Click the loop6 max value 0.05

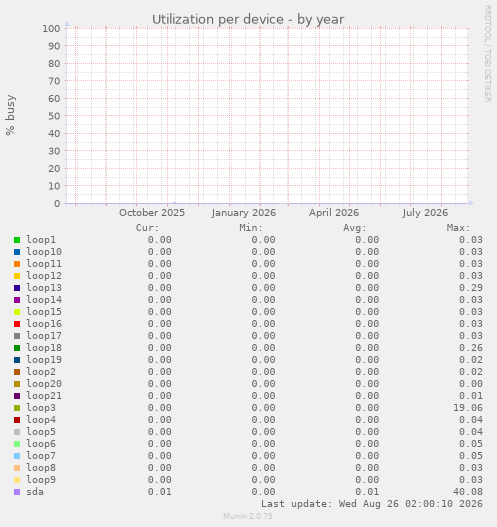471,444
